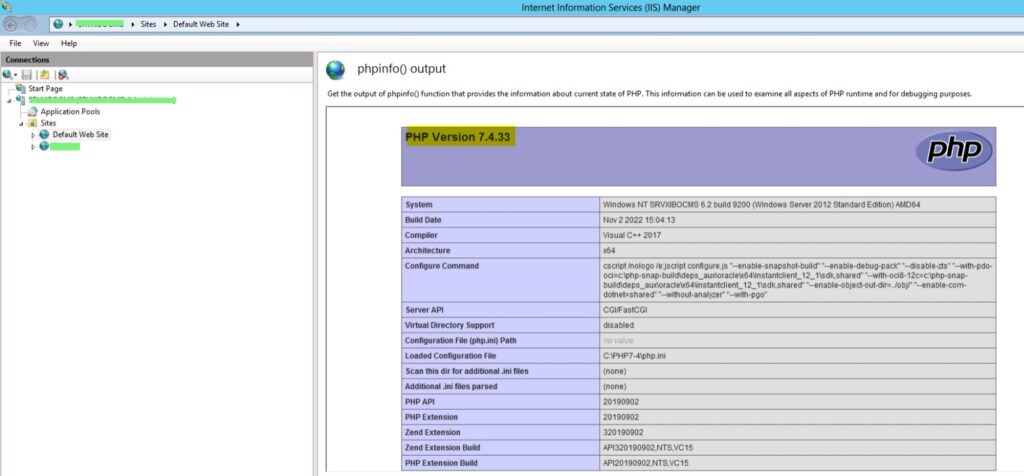This screenshot has width=1024, height=476.
Task: Click the 'PHP API' row label
Action: [419, 402]
